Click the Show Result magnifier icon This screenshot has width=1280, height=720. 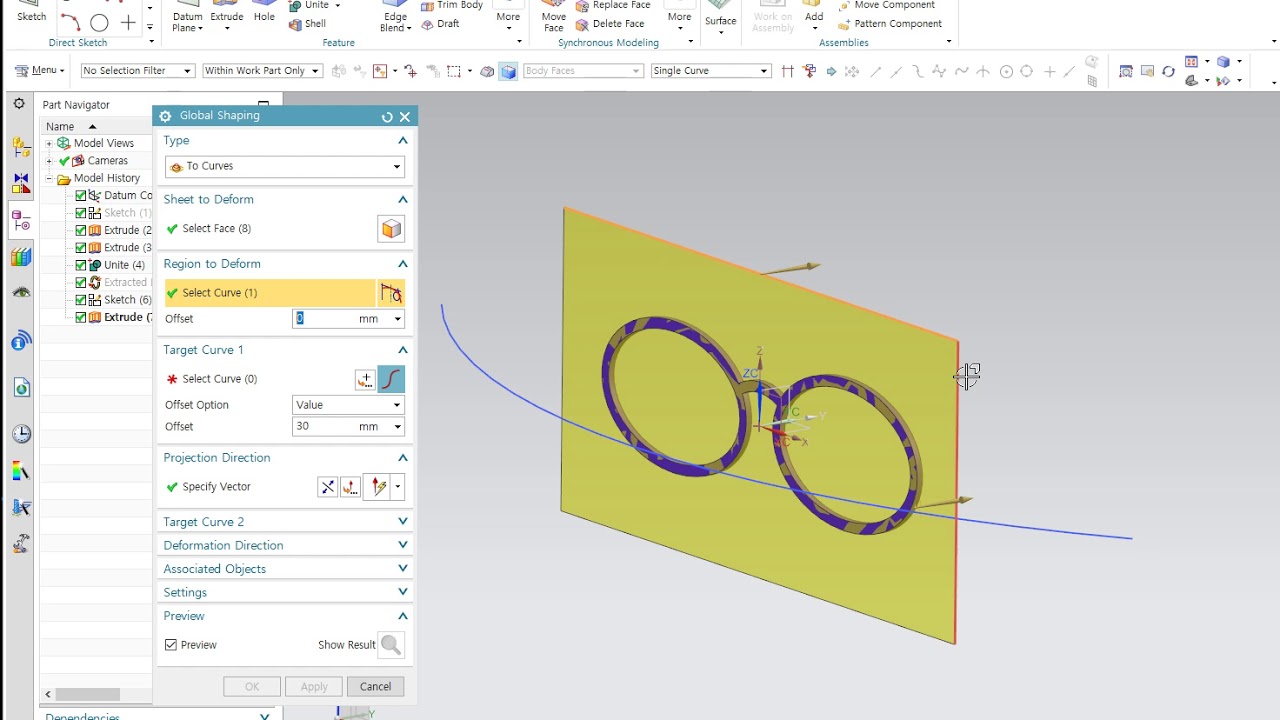pyautogui.click(x=391, y=645)
